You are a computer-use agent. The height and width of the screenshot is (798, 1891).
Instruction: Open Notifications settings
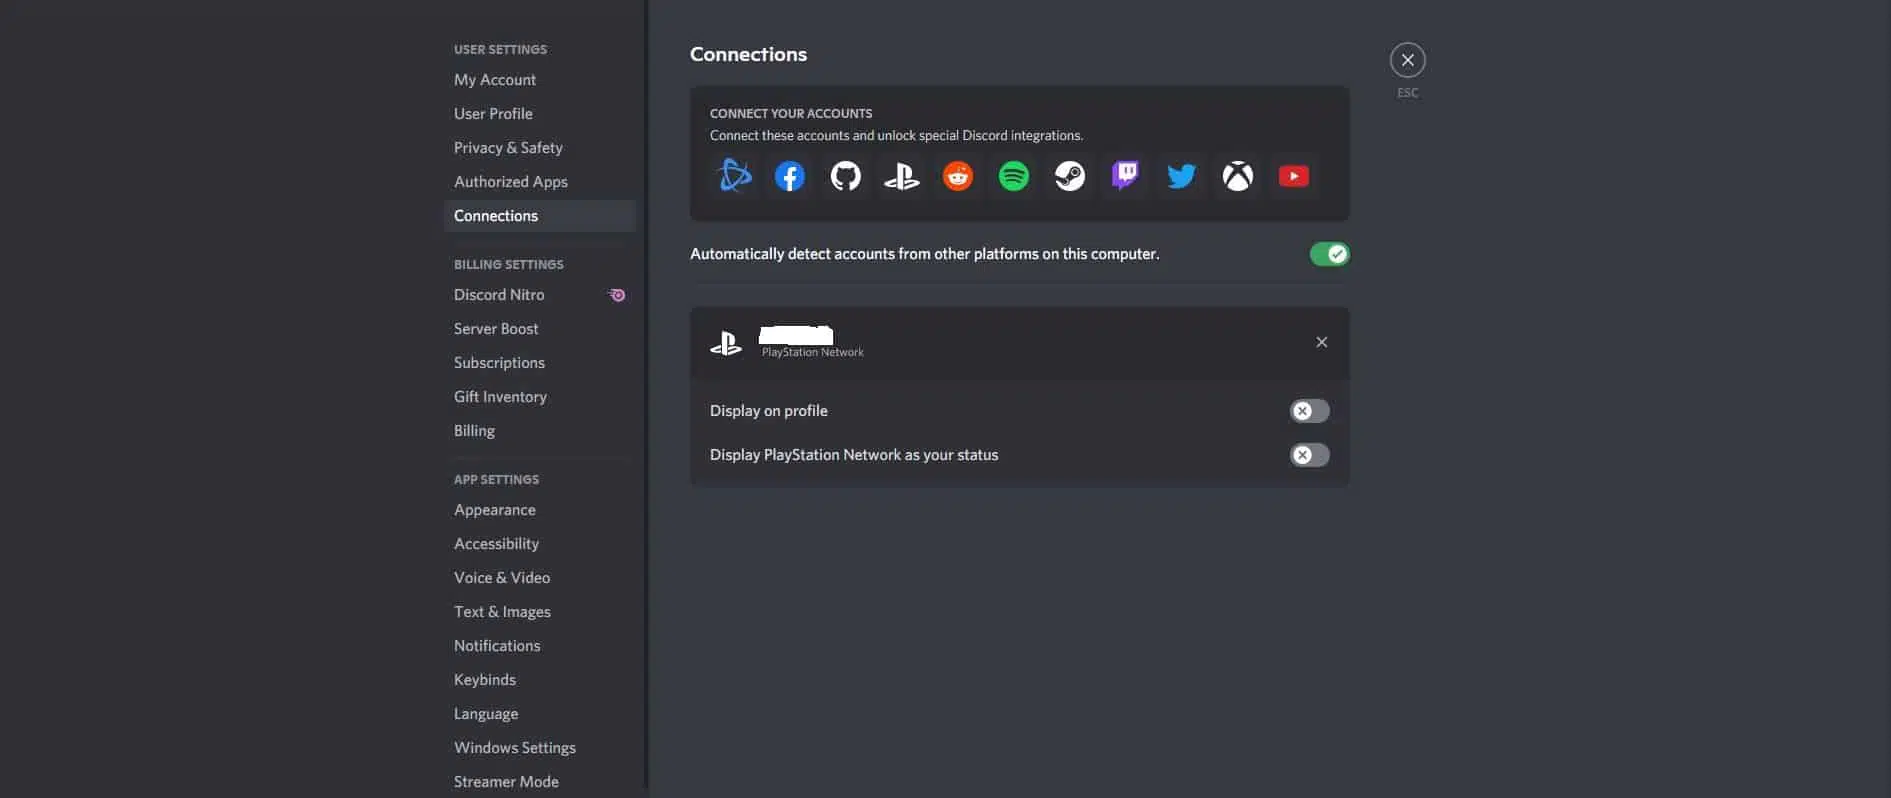tap(540, 646)
